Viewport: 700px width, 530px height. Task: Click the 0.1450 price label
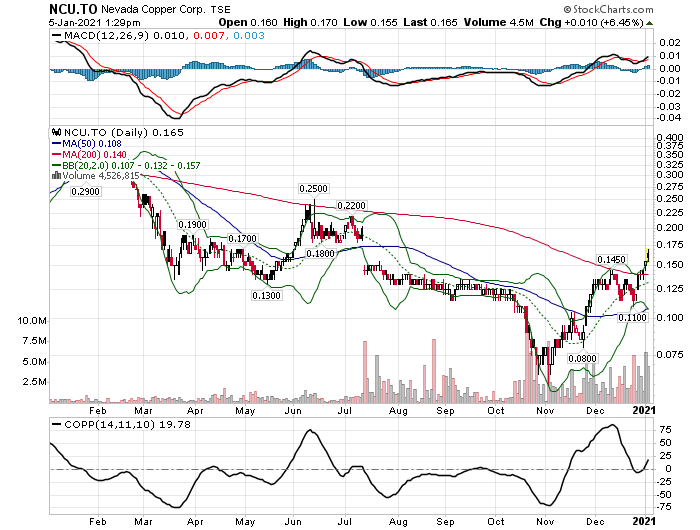click(611, 259)
